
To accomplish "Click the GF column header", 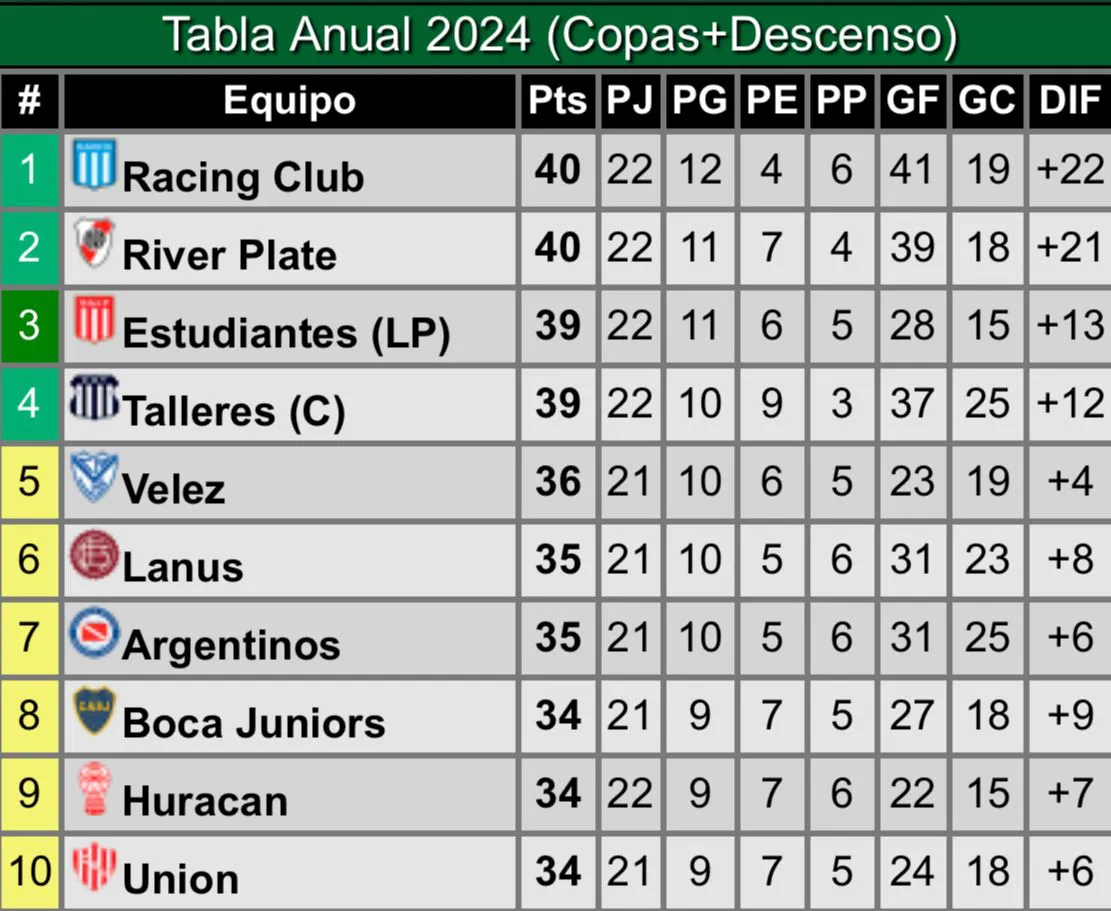I will point(912,101).
